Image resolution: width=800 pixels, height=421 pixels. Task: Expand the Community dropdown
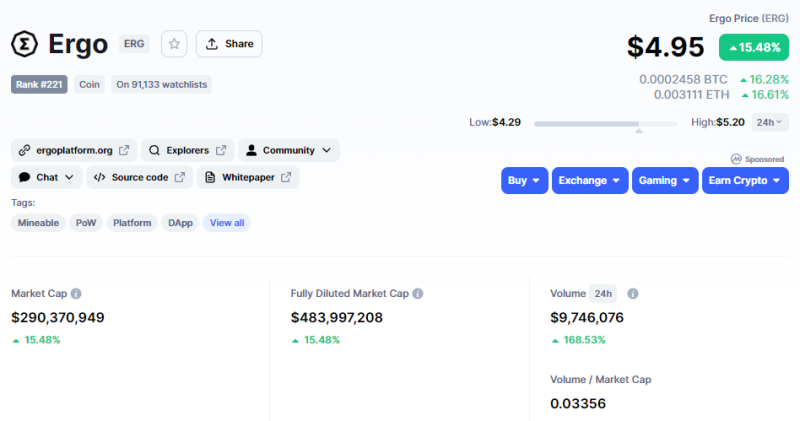pos(289,150)
